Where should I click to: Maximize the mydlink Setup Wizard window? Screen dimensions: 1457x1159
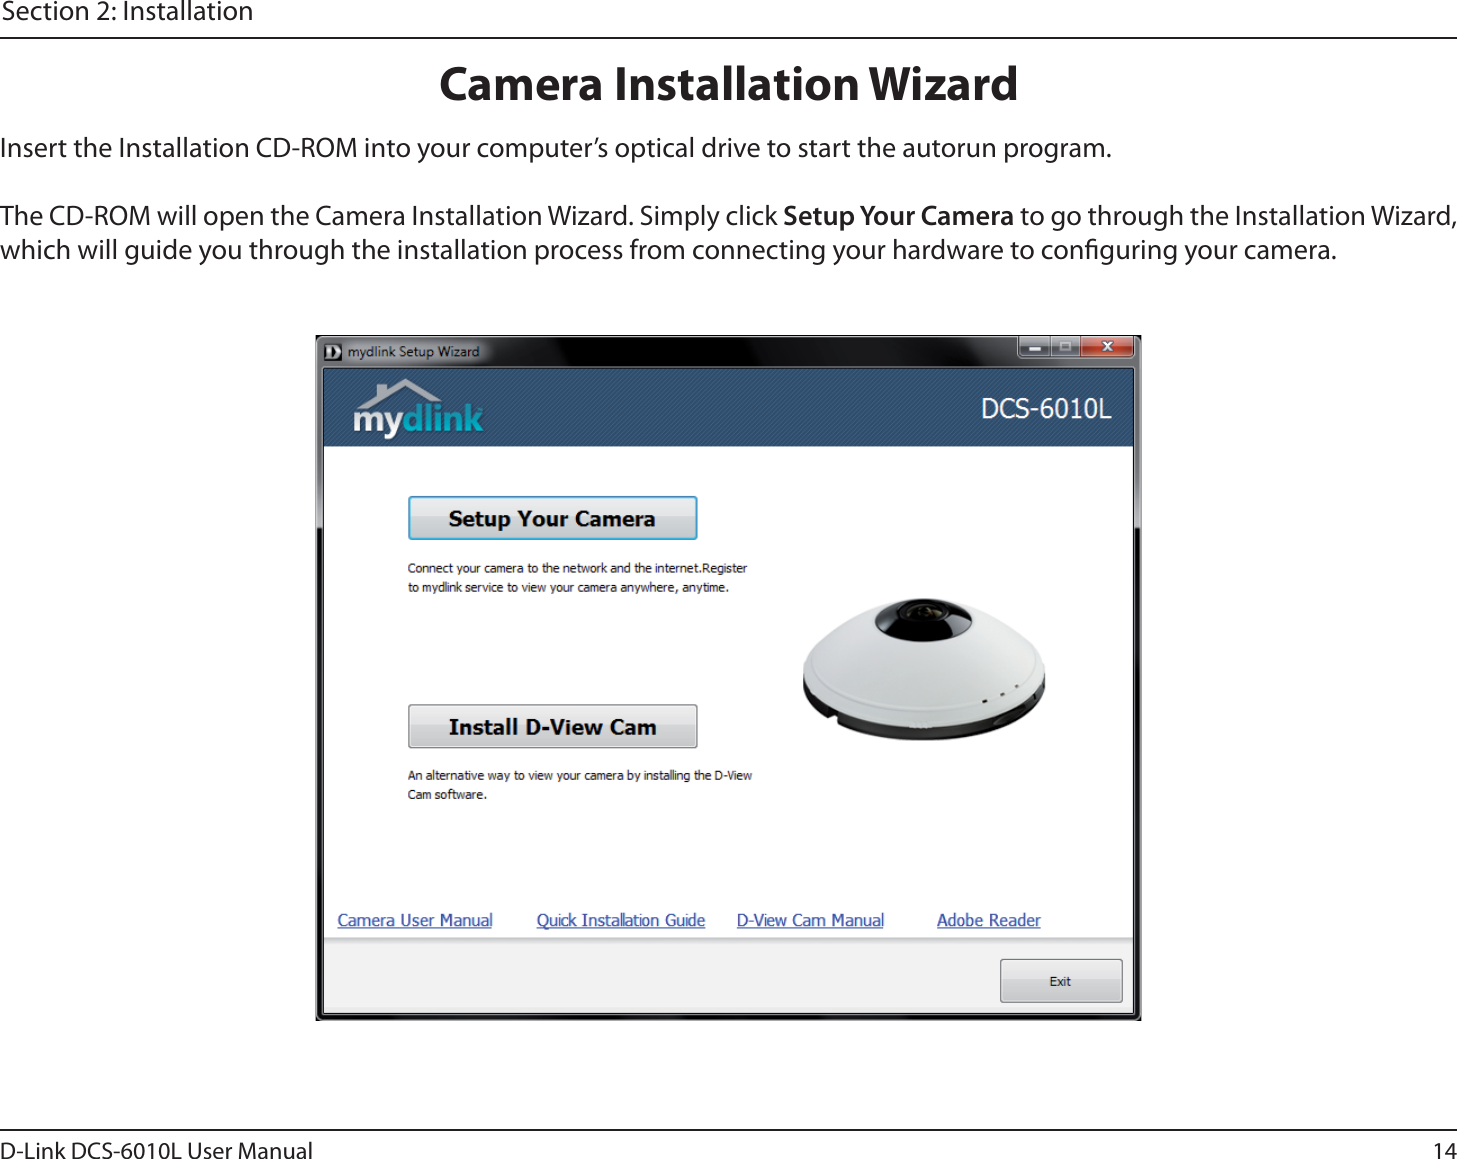pos(1065,347)
